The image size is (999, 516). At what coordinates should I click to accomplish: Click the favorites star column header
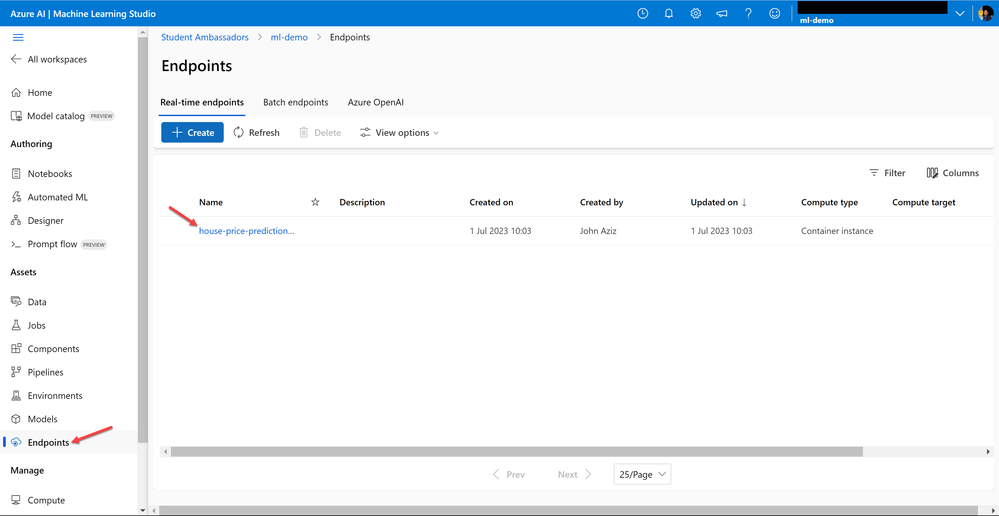pyautogui.click(x=315, y=203)
